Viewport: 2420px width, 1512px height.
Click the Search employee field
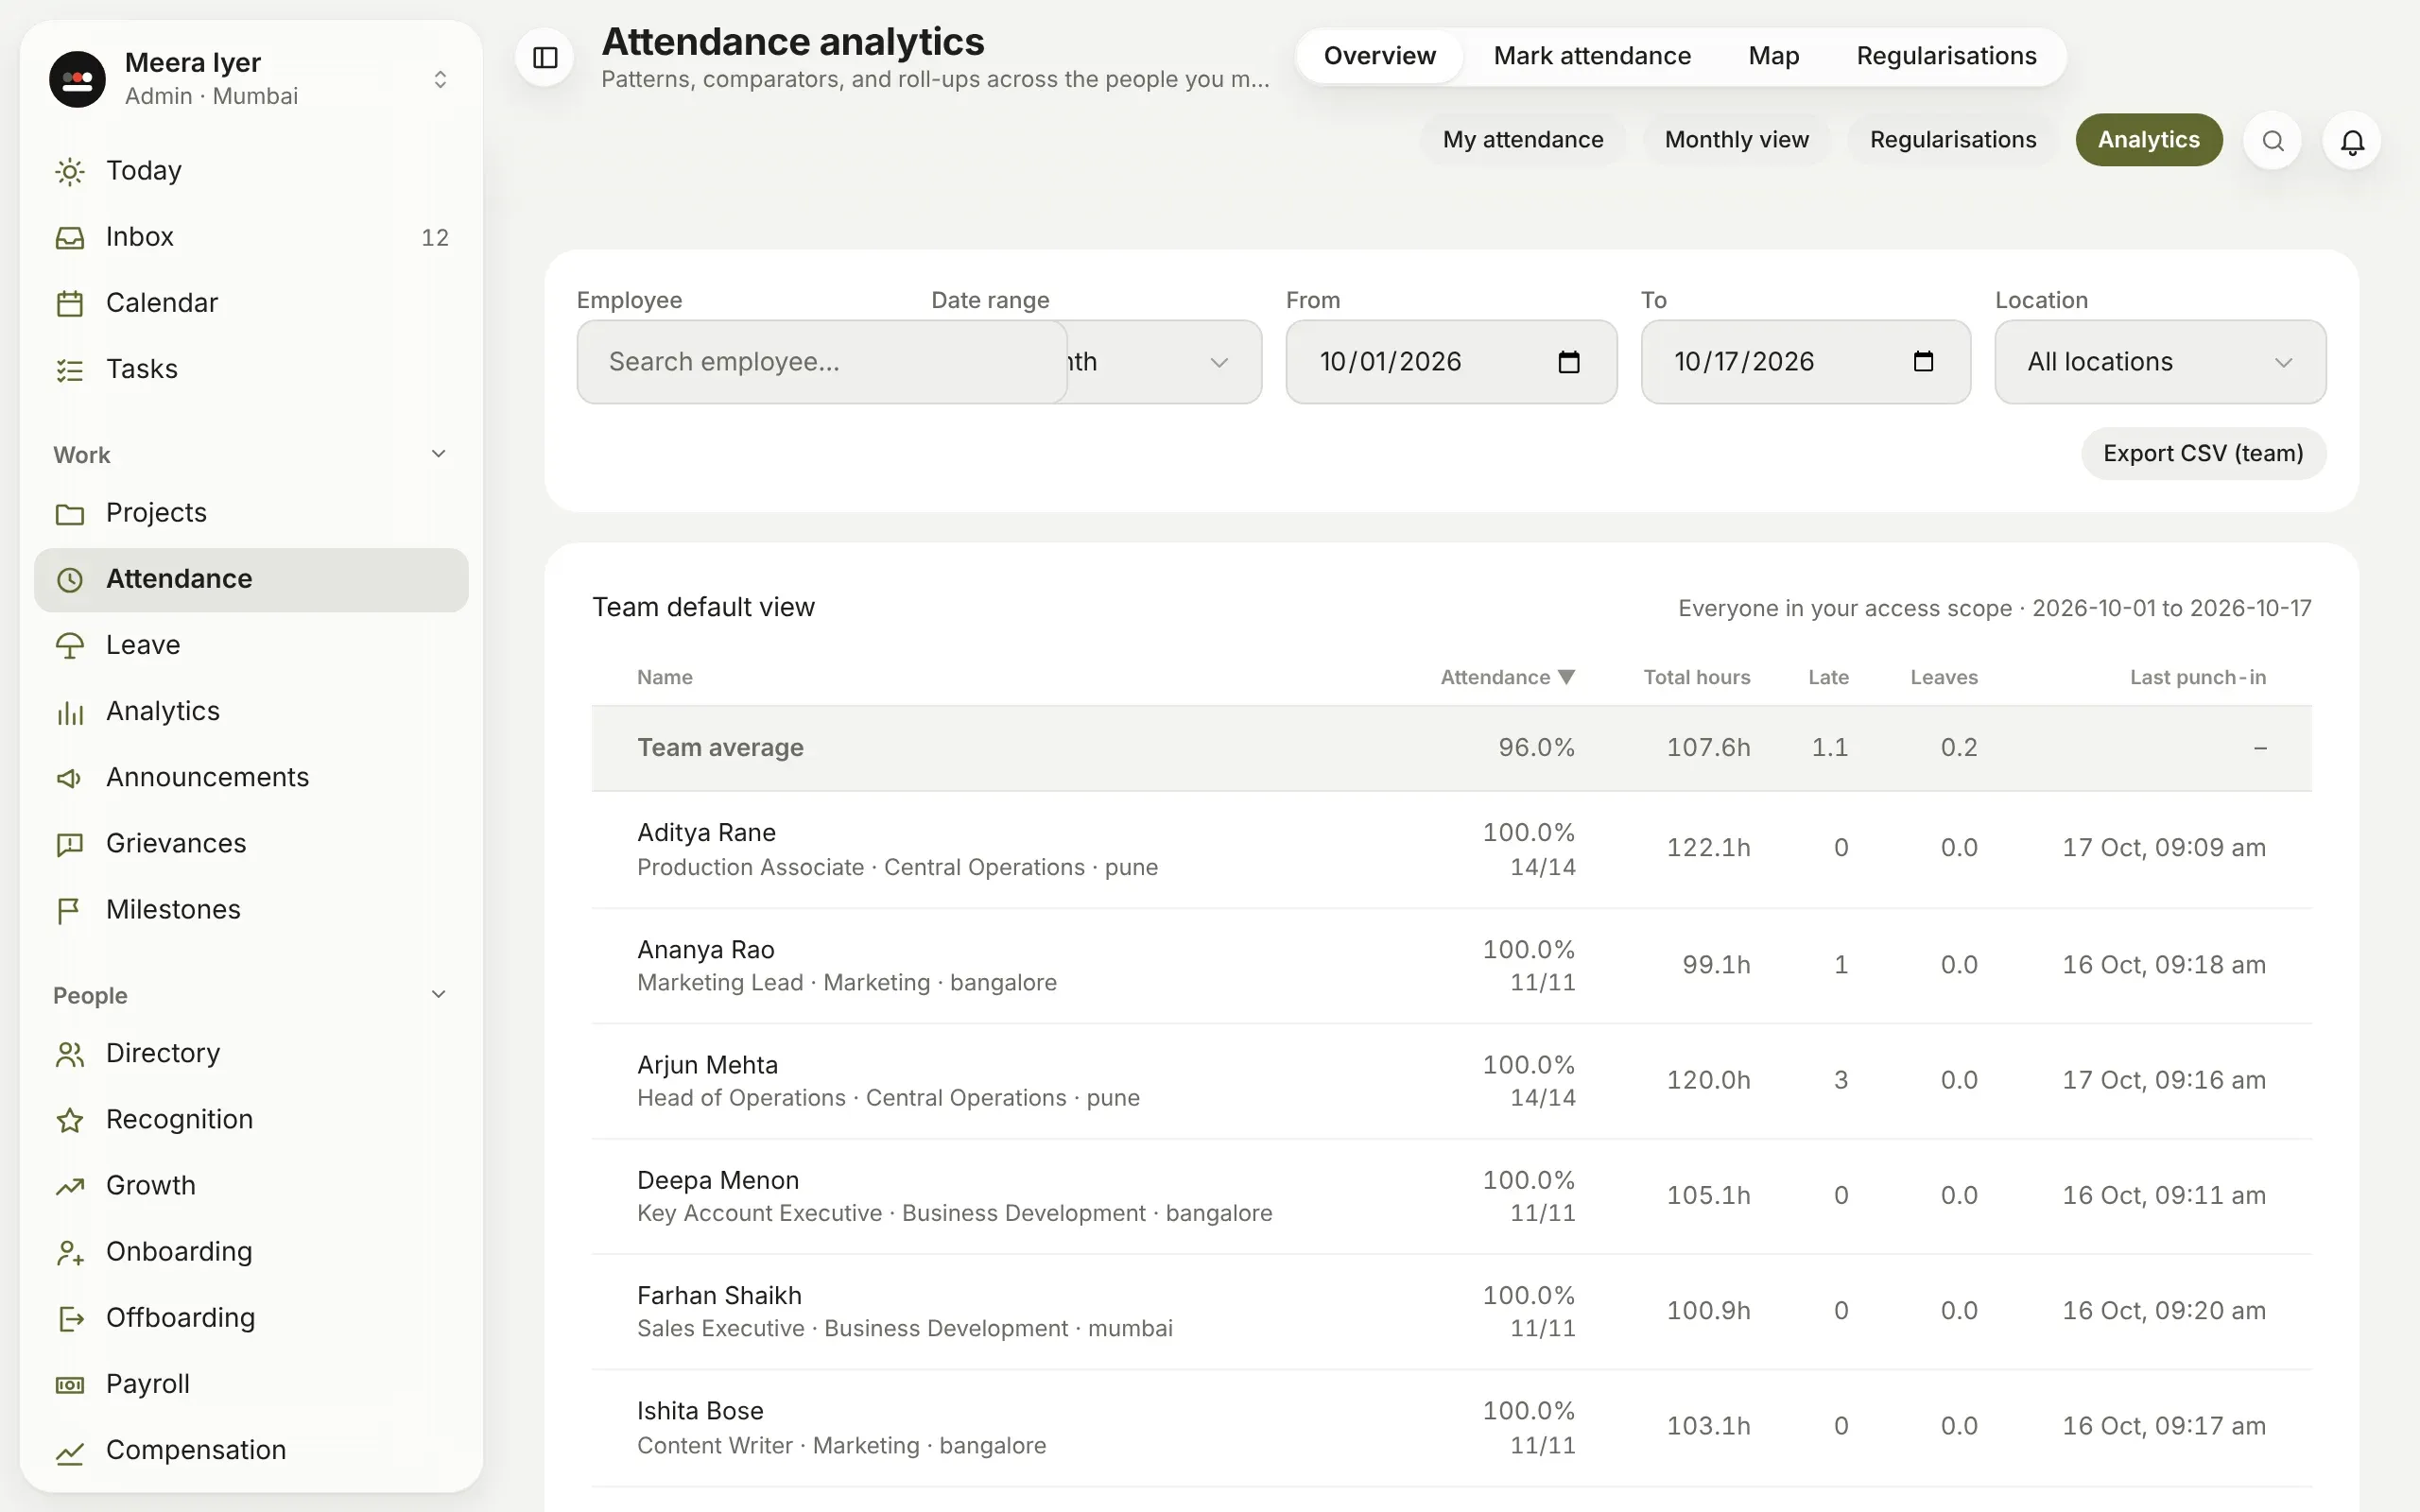(822, 362)
